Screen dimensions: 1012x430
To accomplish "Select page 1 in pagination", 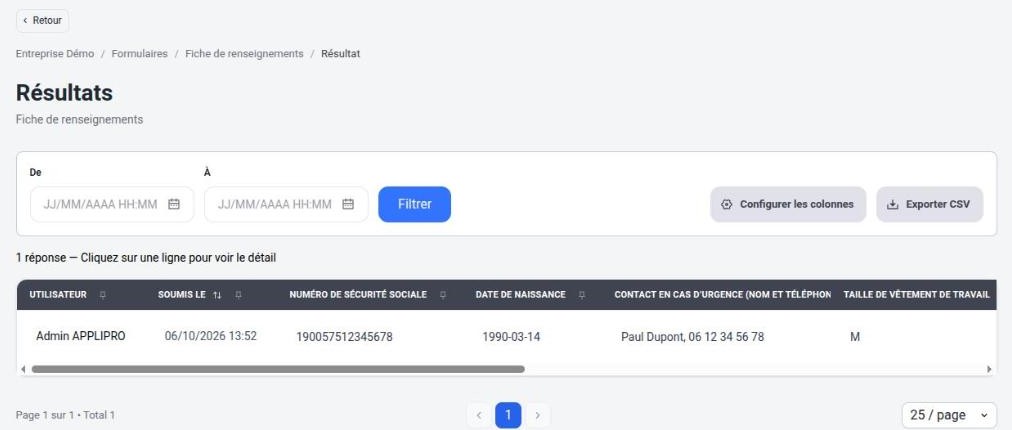I will coord(508,415).
